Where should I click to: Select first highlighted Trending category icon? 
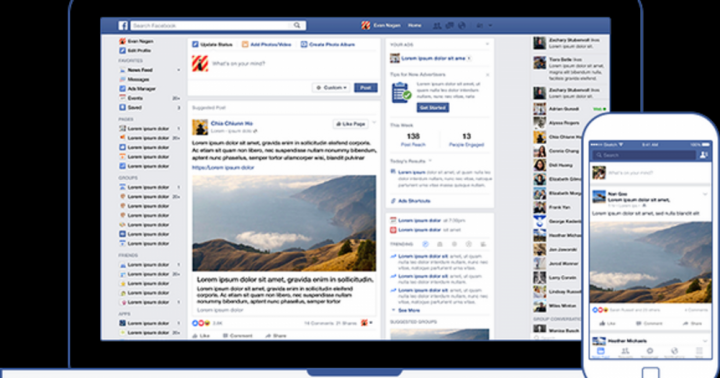coord(425,244)
